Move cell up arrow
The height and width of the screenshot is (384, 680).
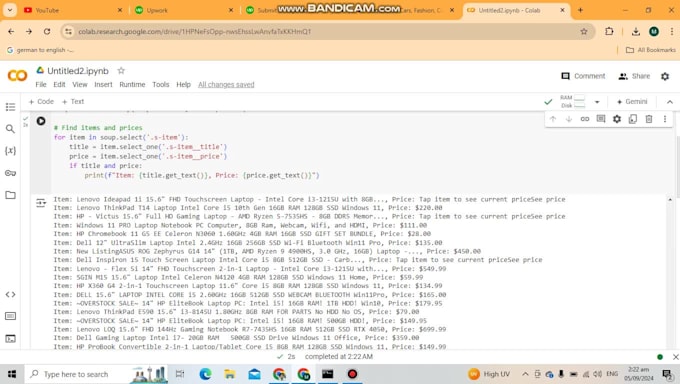[x=553, y=119]
